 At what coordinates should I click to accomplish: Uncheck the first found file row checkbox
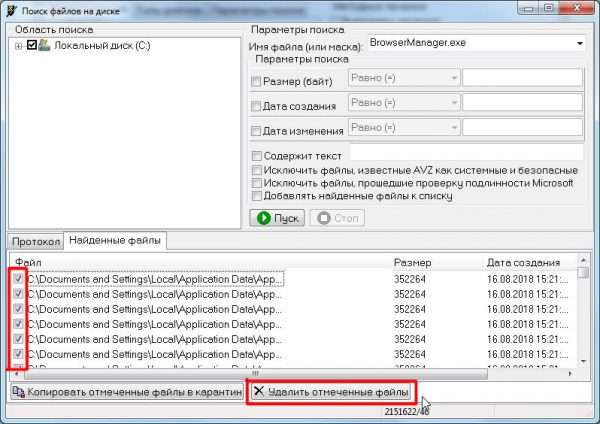(x=18, y=279)
